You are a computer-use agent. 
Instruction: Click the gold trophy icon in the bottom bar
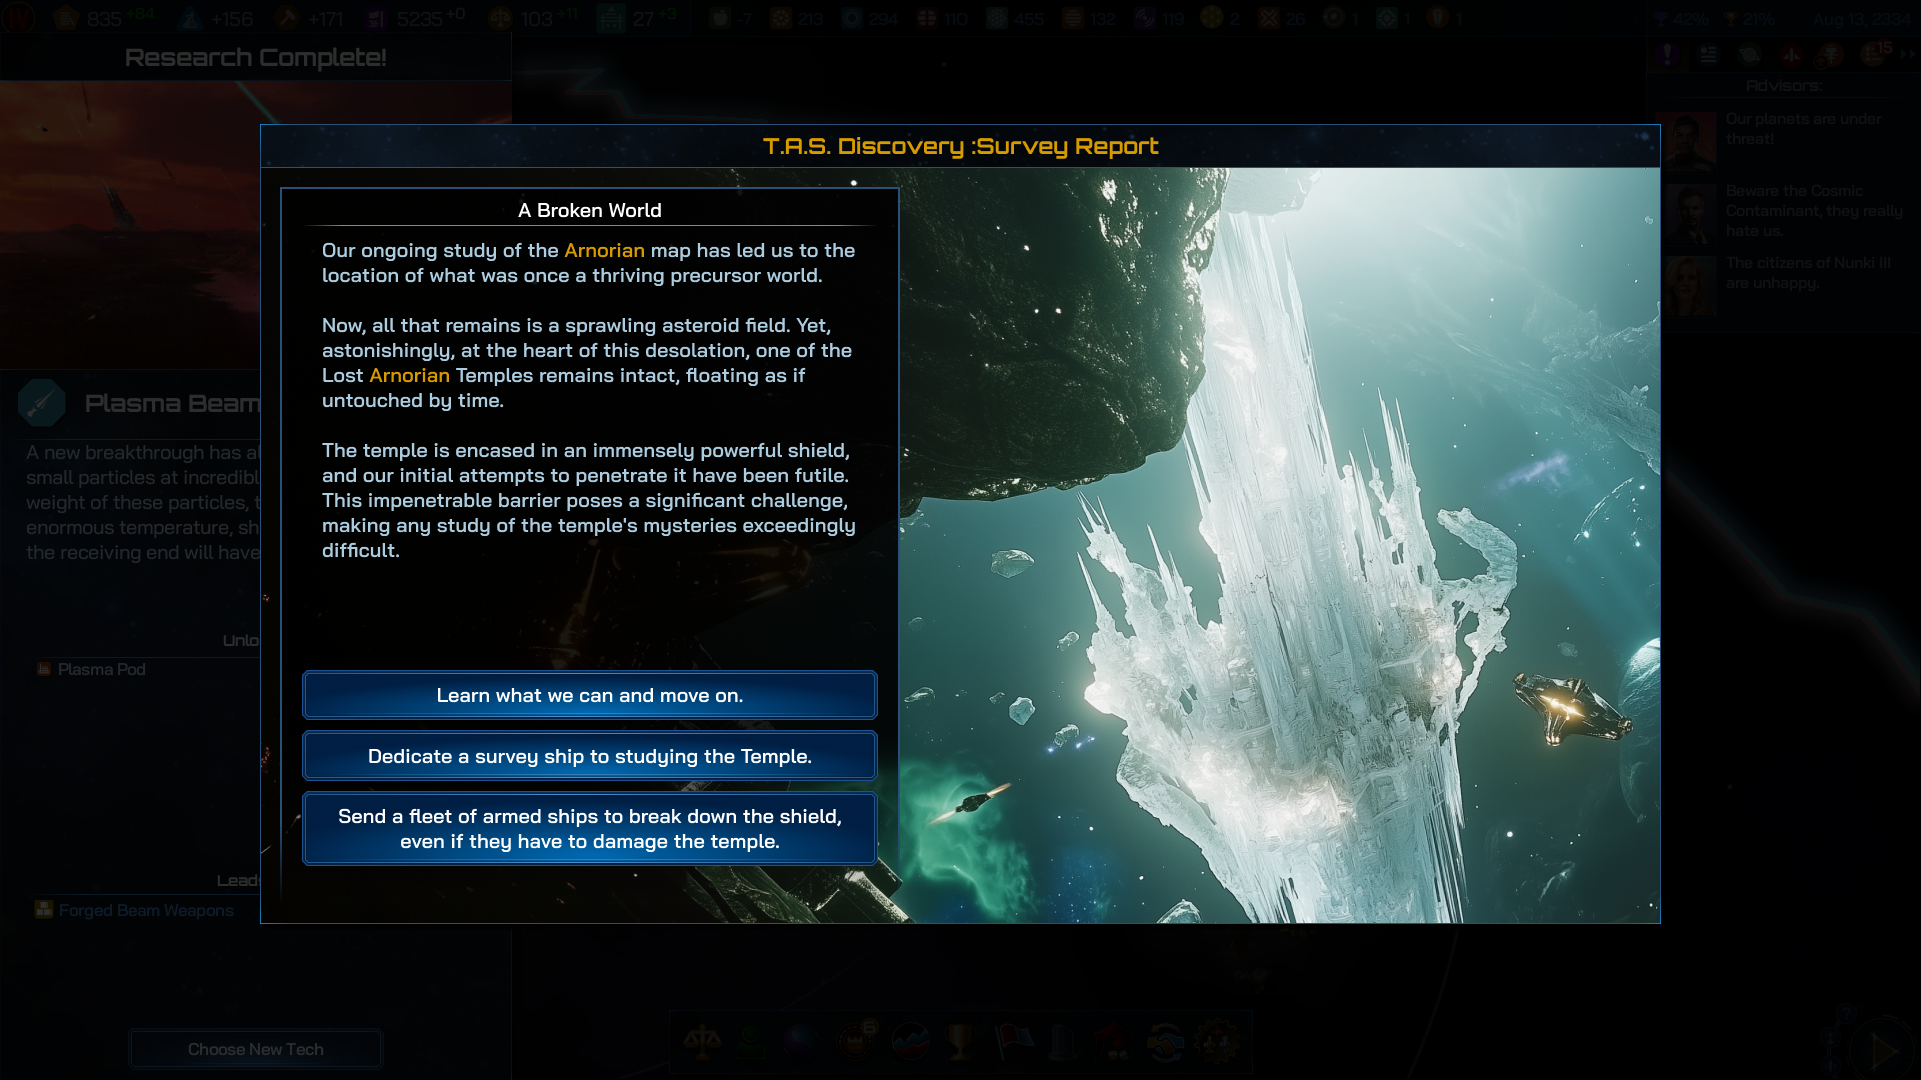[x=960, y=1043]
